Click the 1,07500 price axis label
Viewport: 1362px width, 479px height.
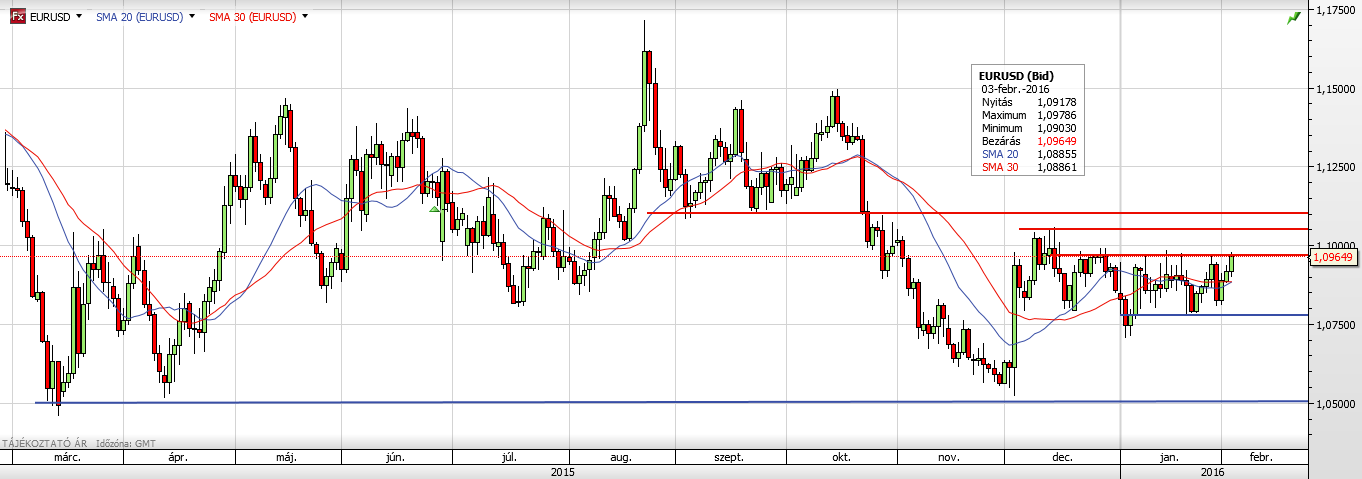coord(1335,325)
